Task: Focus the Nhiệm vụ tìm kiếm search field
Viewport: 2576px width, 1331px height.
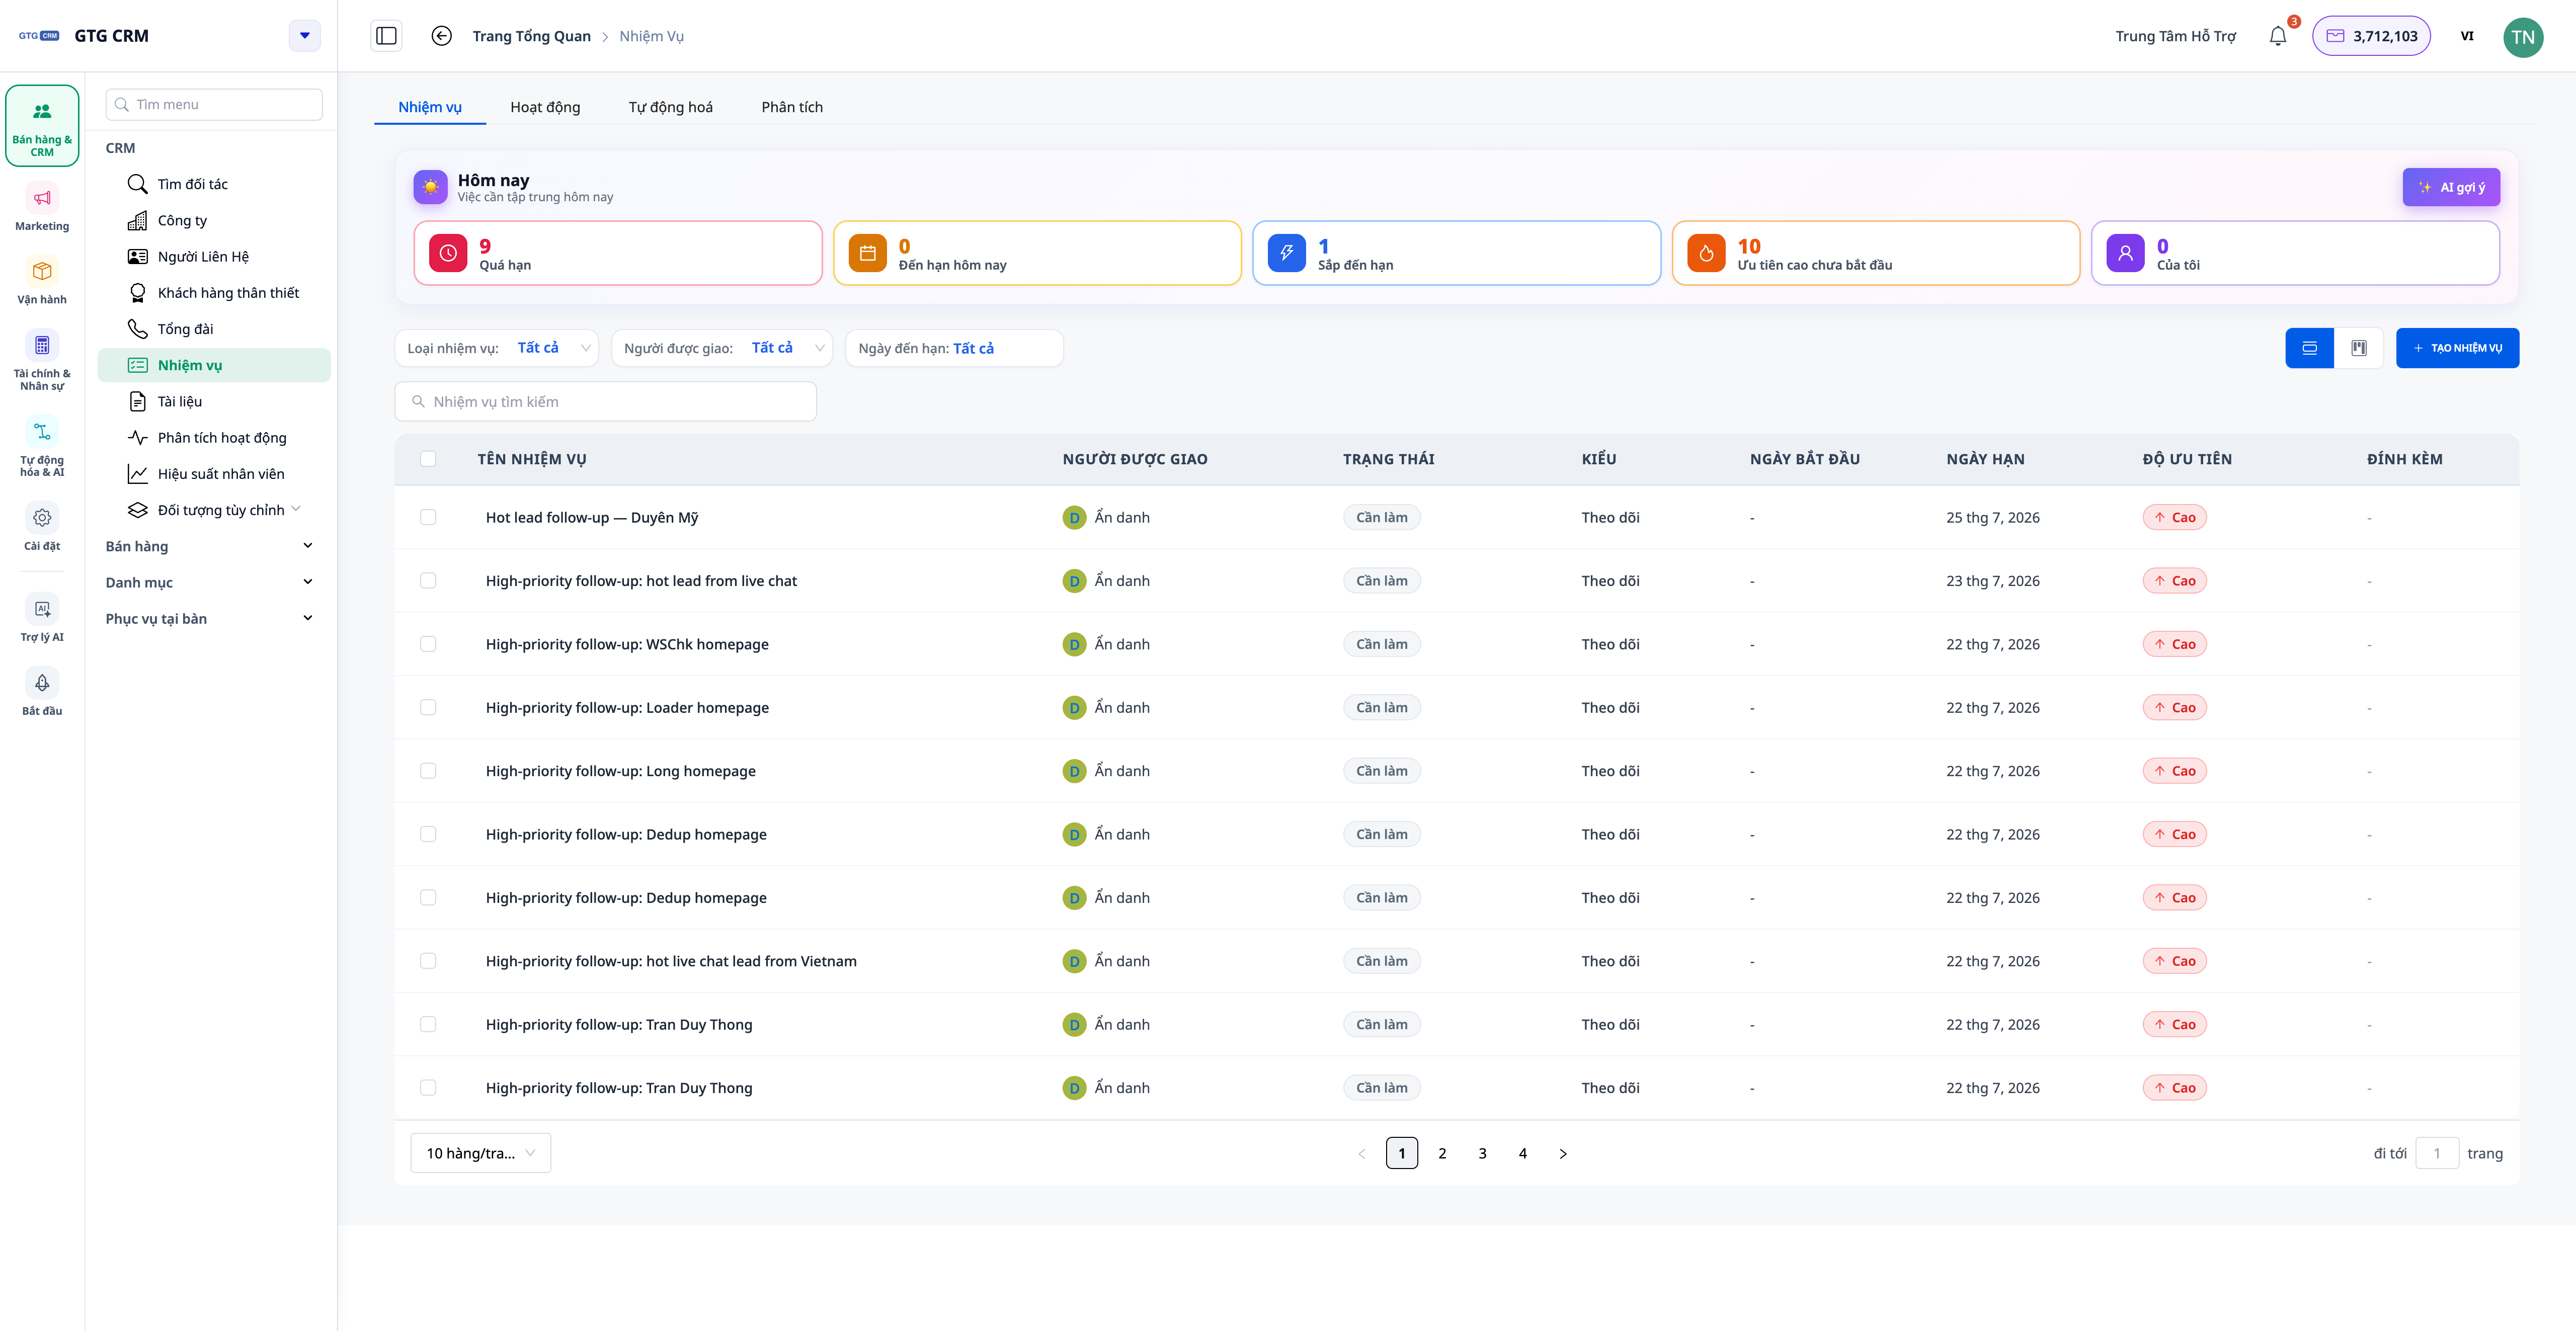Action: [606, 402]
